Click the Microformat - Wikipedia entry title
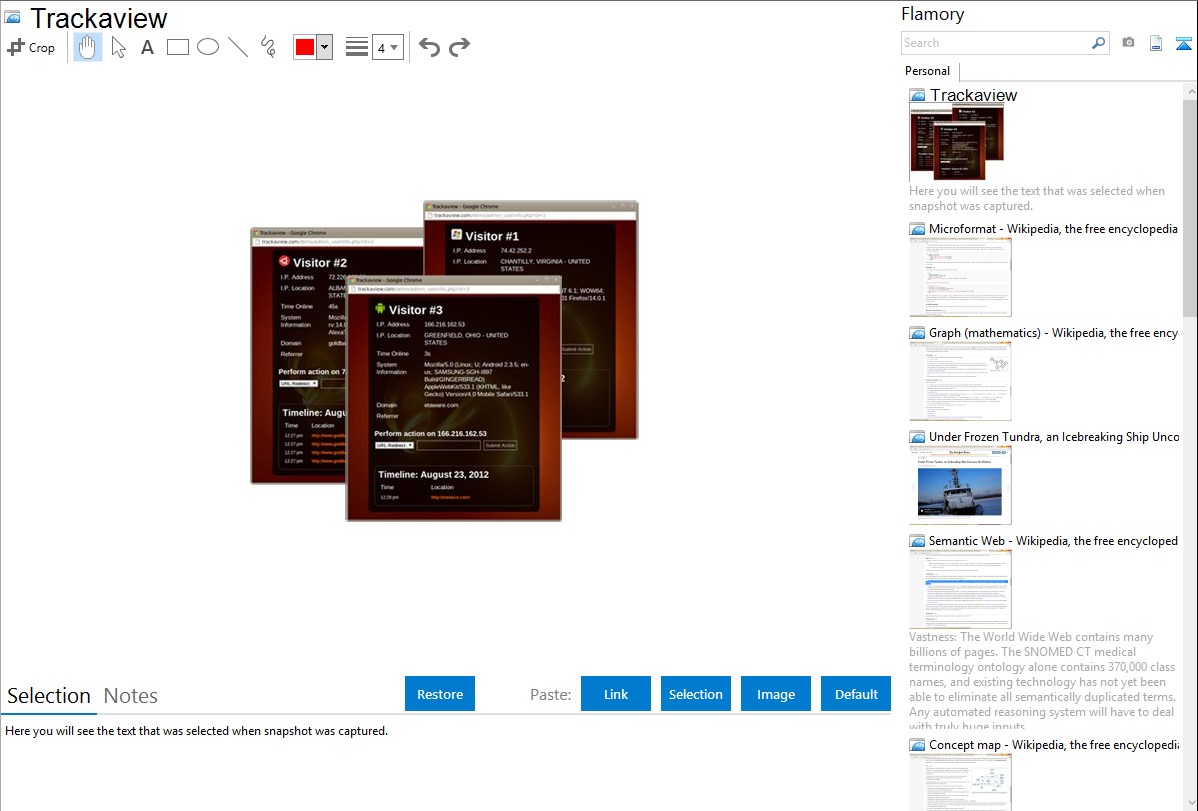This screenshot has height=811, width=1198. coord(1053,229)
